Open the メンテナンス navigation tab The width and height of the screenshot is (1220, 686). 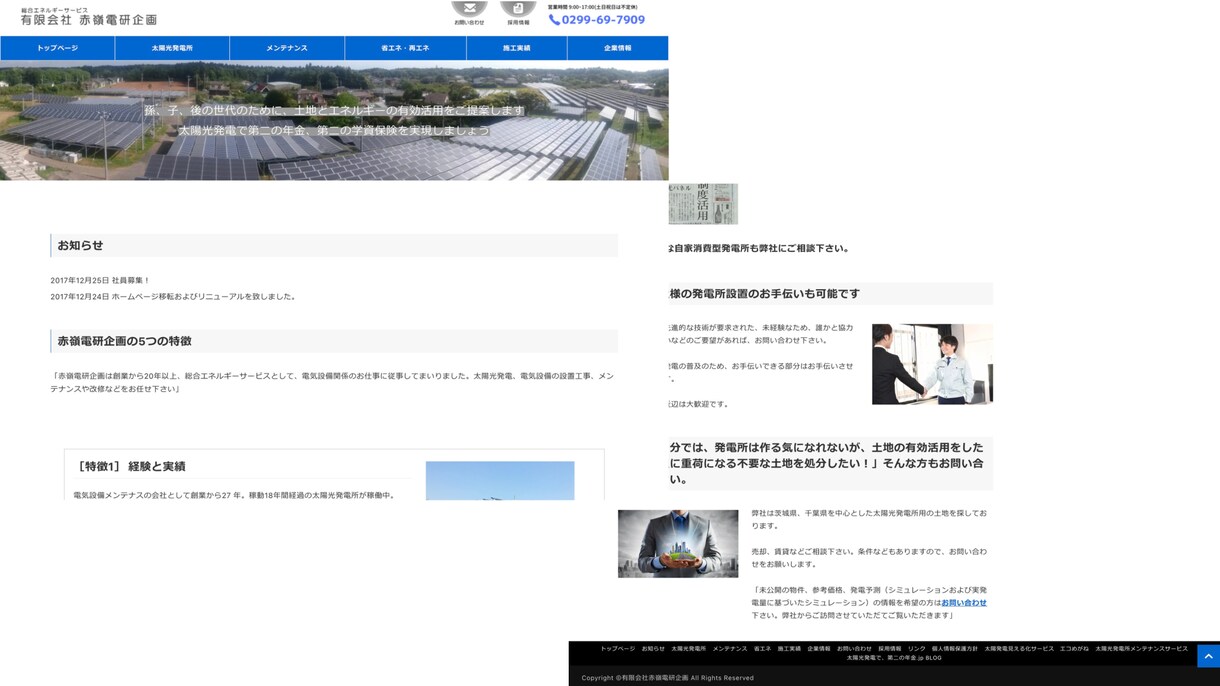pyautogui.click(x=287, y=48)
